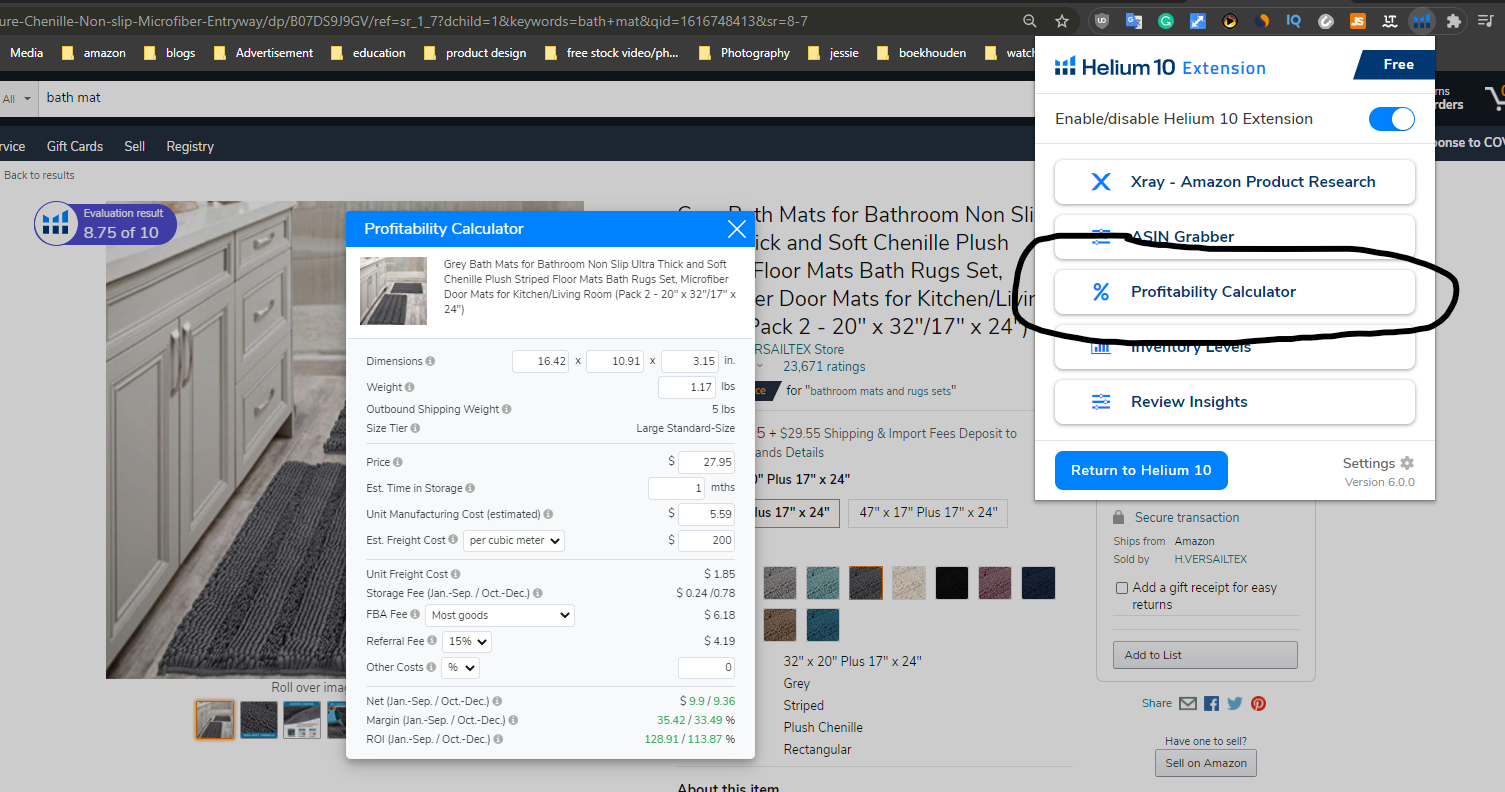Image resolution: width=1505 pixels, height=792 pixels.
Task: Select the navy blue color swatch
Action: coord(1038,583)
